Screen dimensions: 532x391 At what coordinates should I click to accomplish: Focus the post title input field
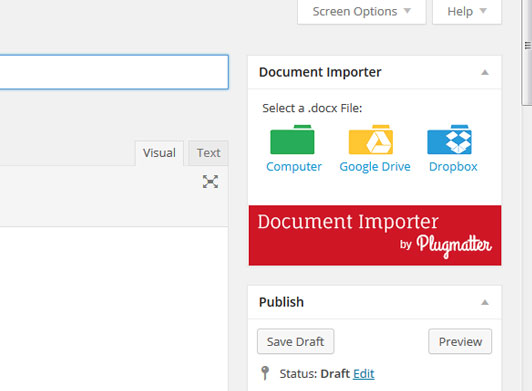(x=114, y=72)
